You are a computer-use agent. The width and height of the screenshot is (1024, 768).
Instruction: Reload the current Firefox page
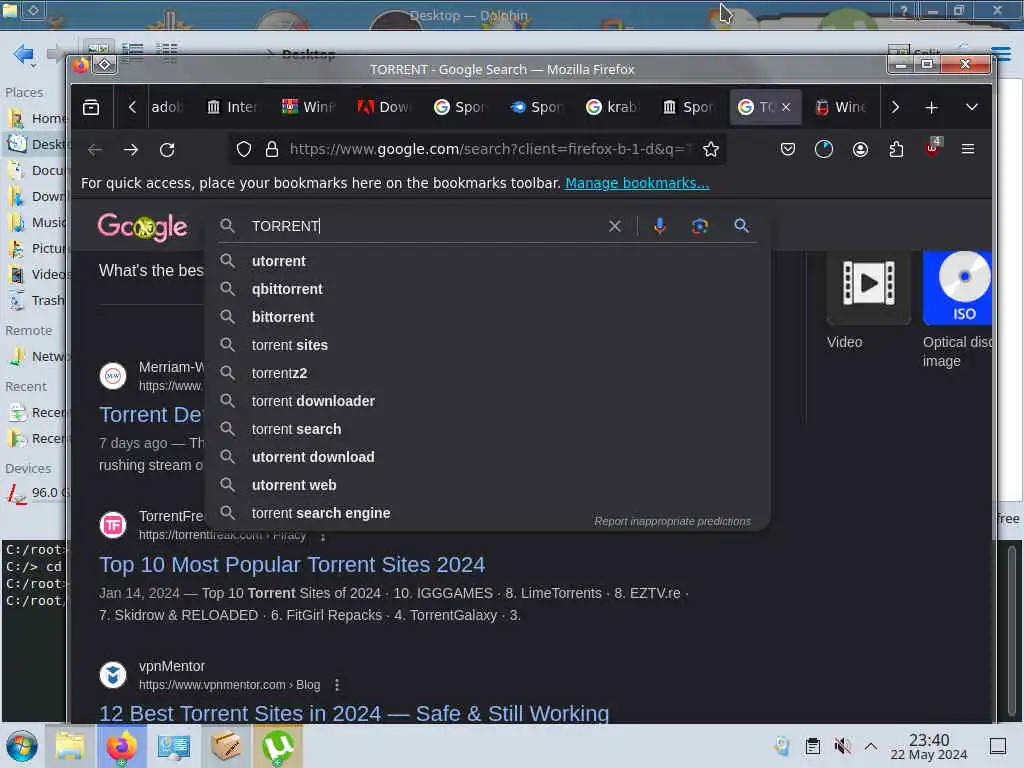click(x=167, y=150)
